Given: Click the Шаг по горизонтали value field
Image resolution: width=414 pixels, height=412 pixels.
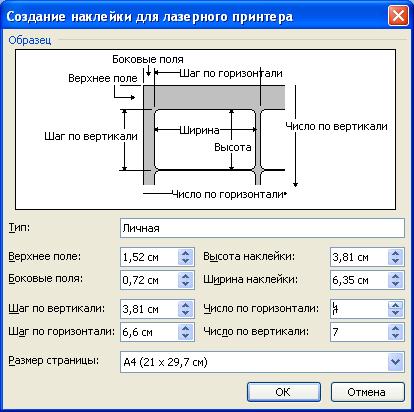Looking at the screenshot, I should [x=149, y=332].
